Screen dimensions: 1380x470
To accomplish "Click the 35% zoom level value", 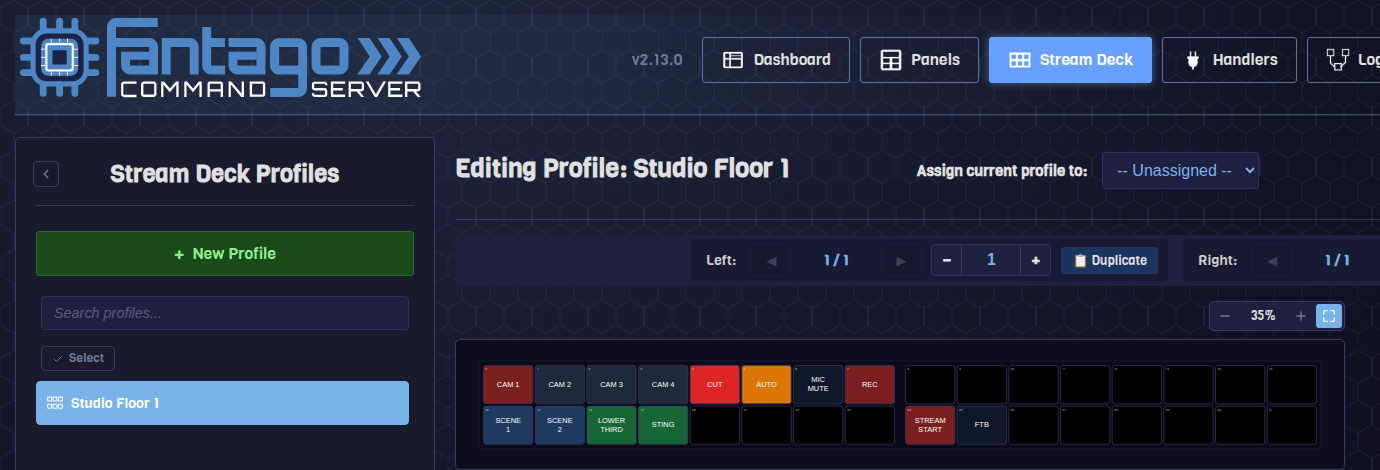I will coord(1263,316).
